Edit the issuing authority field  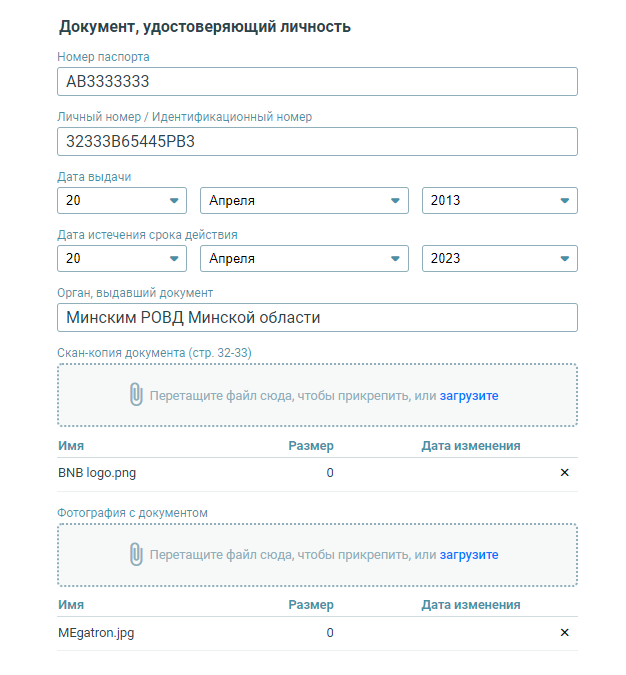(317, 317)
